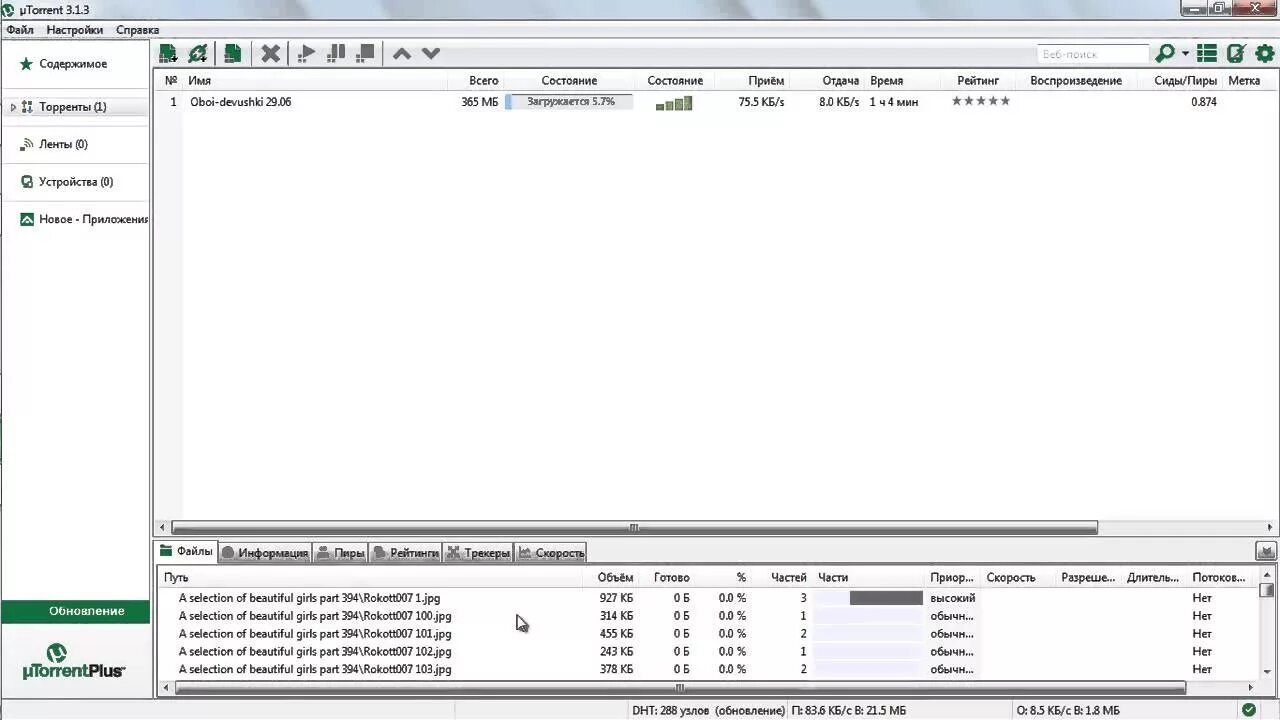
Task: Click the Загружается 5.7% progress bar
Action: pos(569,102)
